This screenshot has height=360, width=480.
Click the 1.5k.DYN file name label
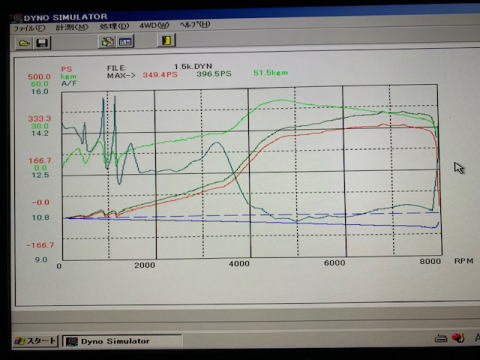click(x=193, y=66)
